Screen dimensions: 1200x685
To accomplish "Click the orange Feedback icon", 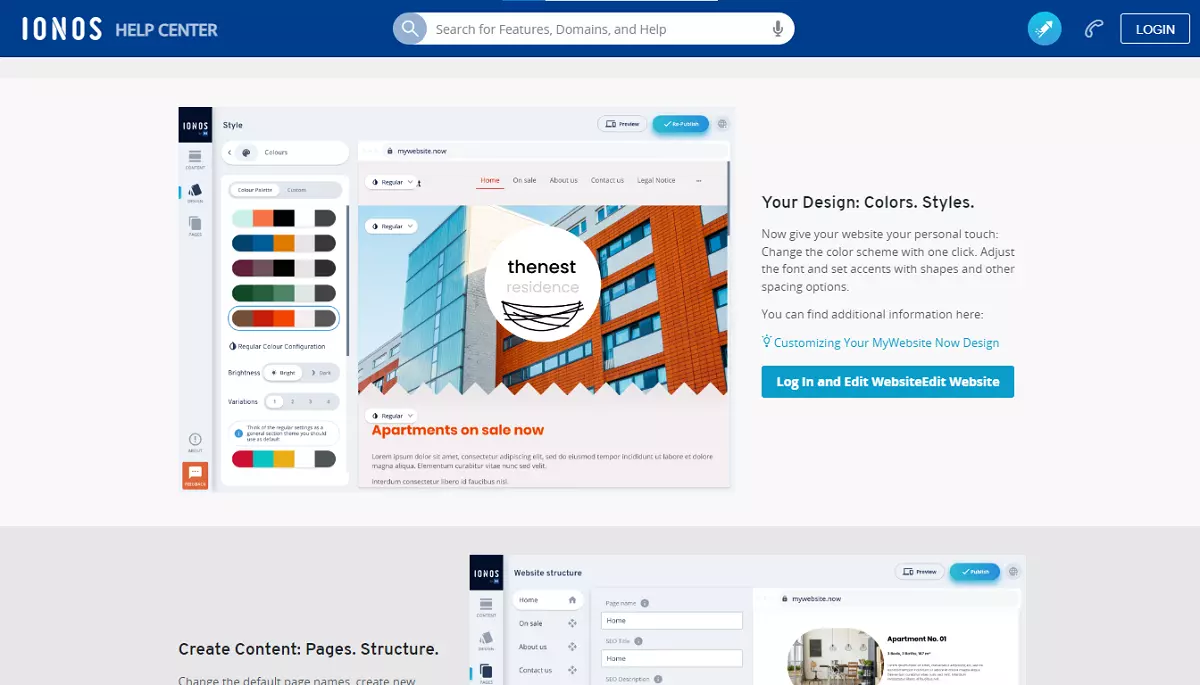I will [x=195, y=475].
